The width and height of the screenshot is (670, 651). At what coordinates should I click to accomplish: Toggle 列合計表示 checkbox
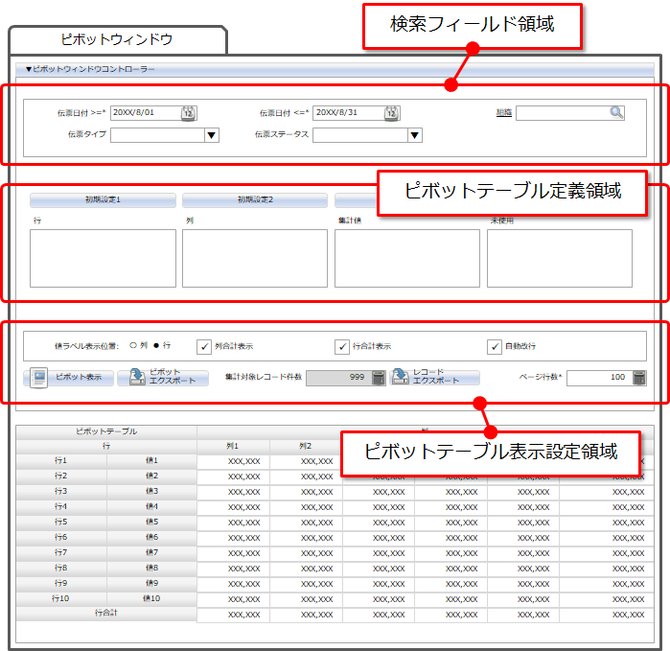pyautogui.click(x=204, y=346)
